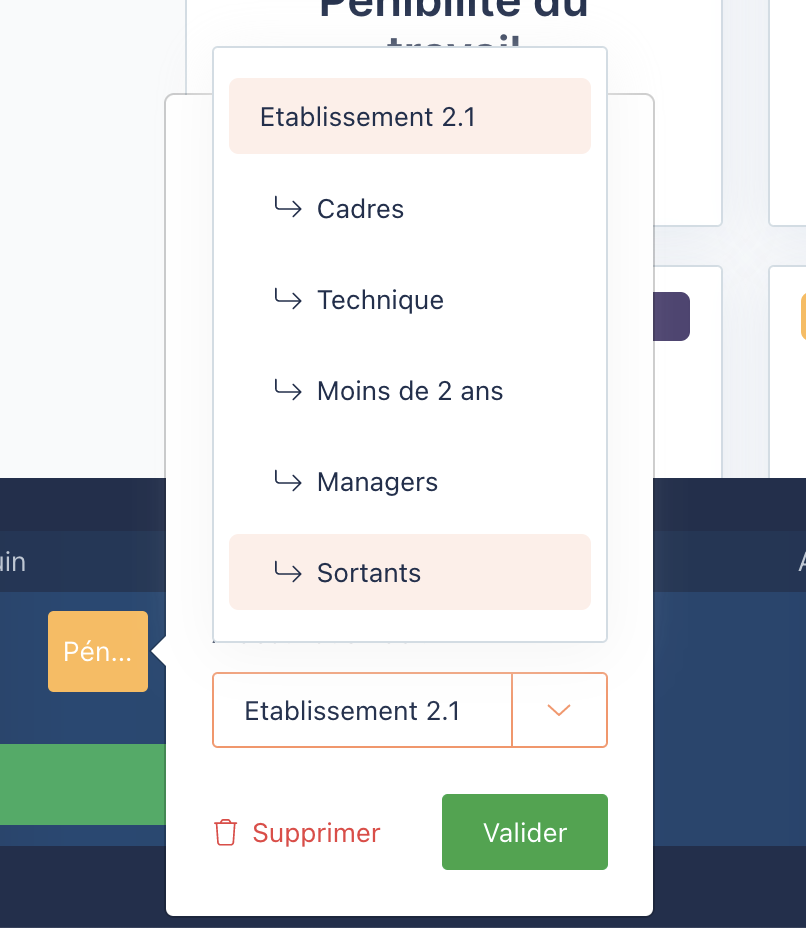Click the red trash can icon
Screen dimensions: 806x928
[226, 833]
